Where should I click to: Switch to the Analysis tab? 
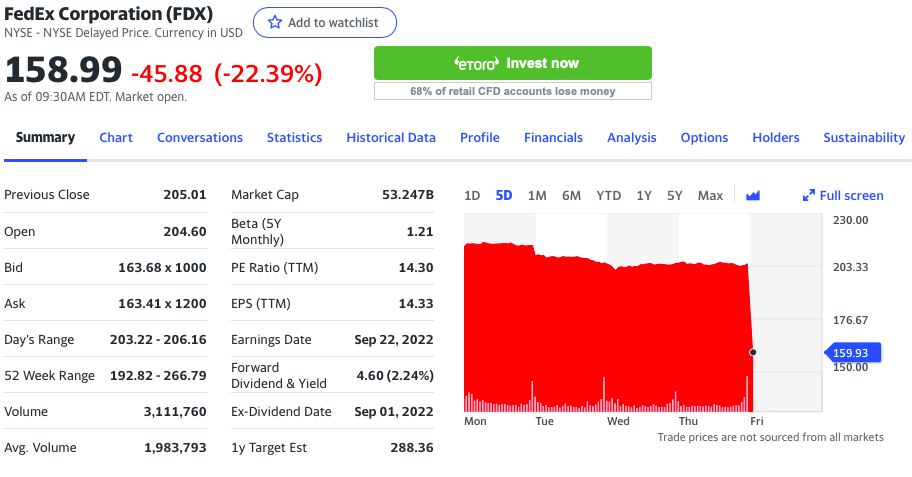[x=632, y=137]
